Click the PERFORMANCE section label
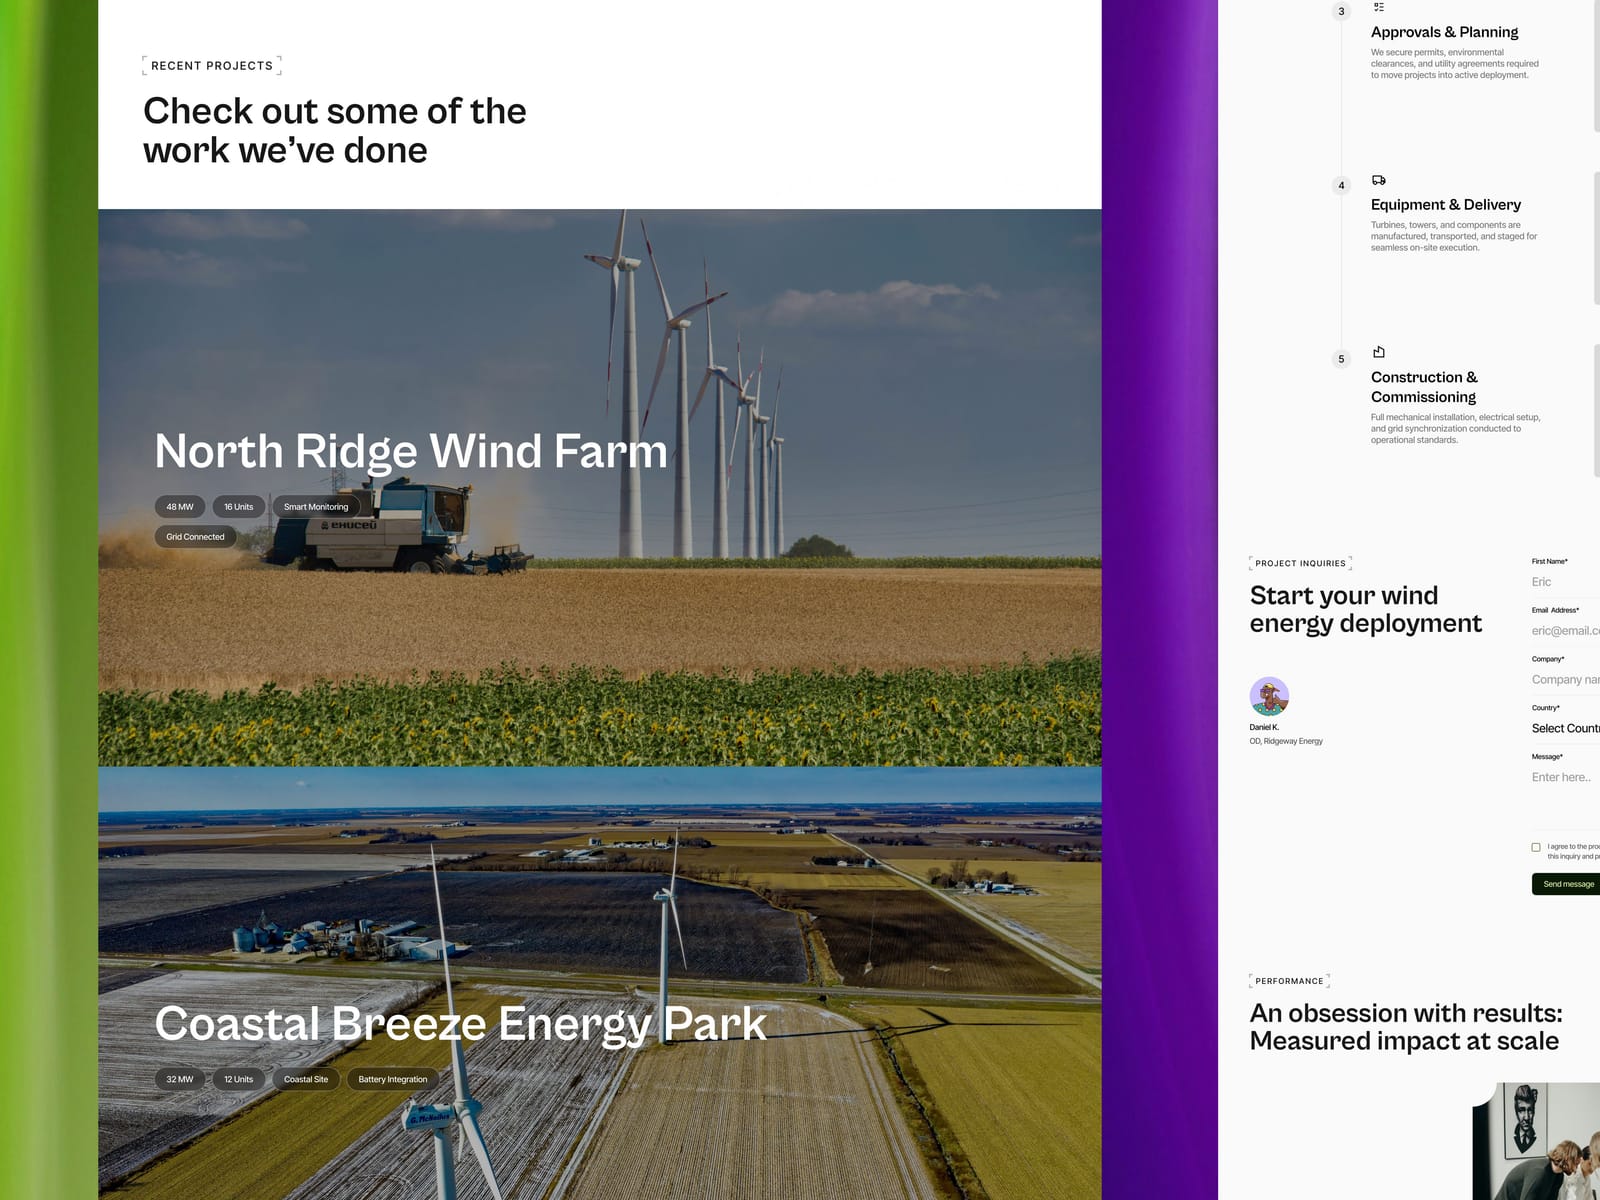This screenshot has width=1600, height=1200. pyautogui.click(x=1289, y=981)
